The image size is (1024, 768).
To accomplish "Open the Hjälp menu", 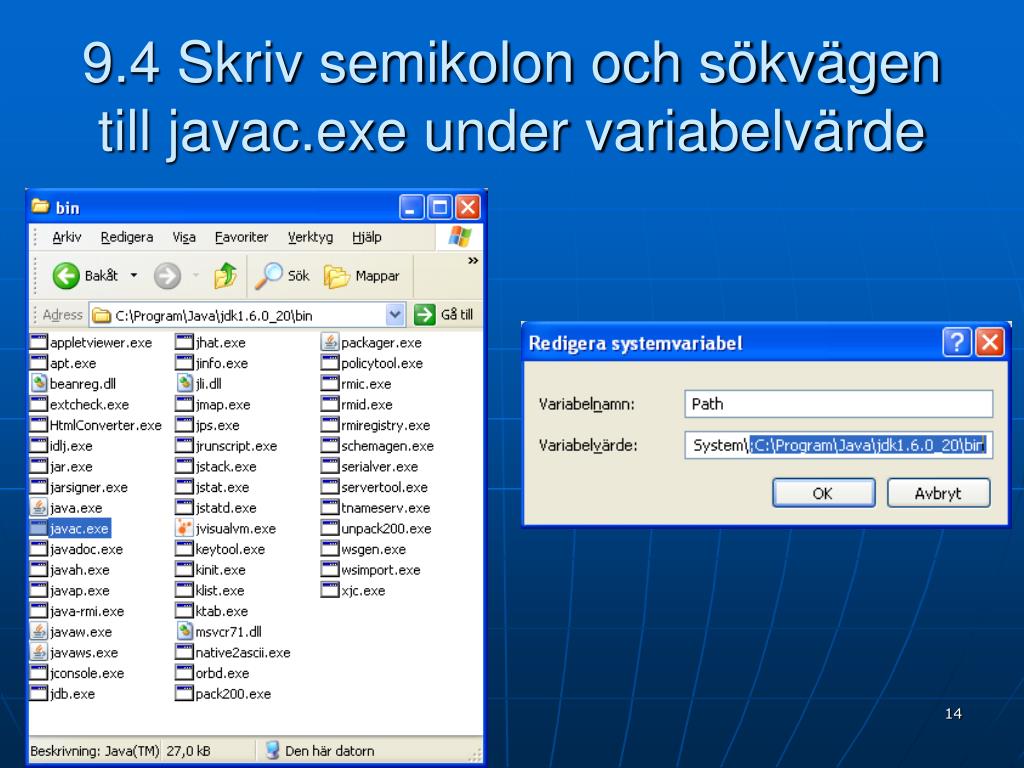I will 367,237.
